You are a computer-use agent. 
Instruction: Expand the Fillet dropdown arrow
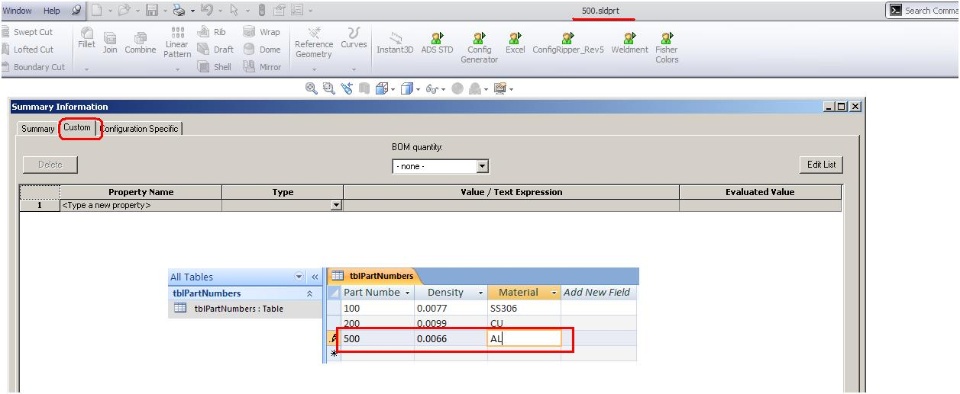tap(87, 69)
